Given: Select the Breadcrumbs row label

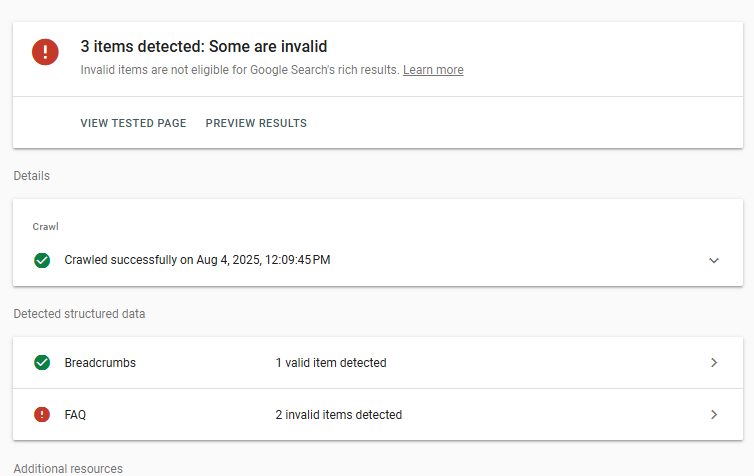Looking at the screenshot, I should click(x=100, y=363).
